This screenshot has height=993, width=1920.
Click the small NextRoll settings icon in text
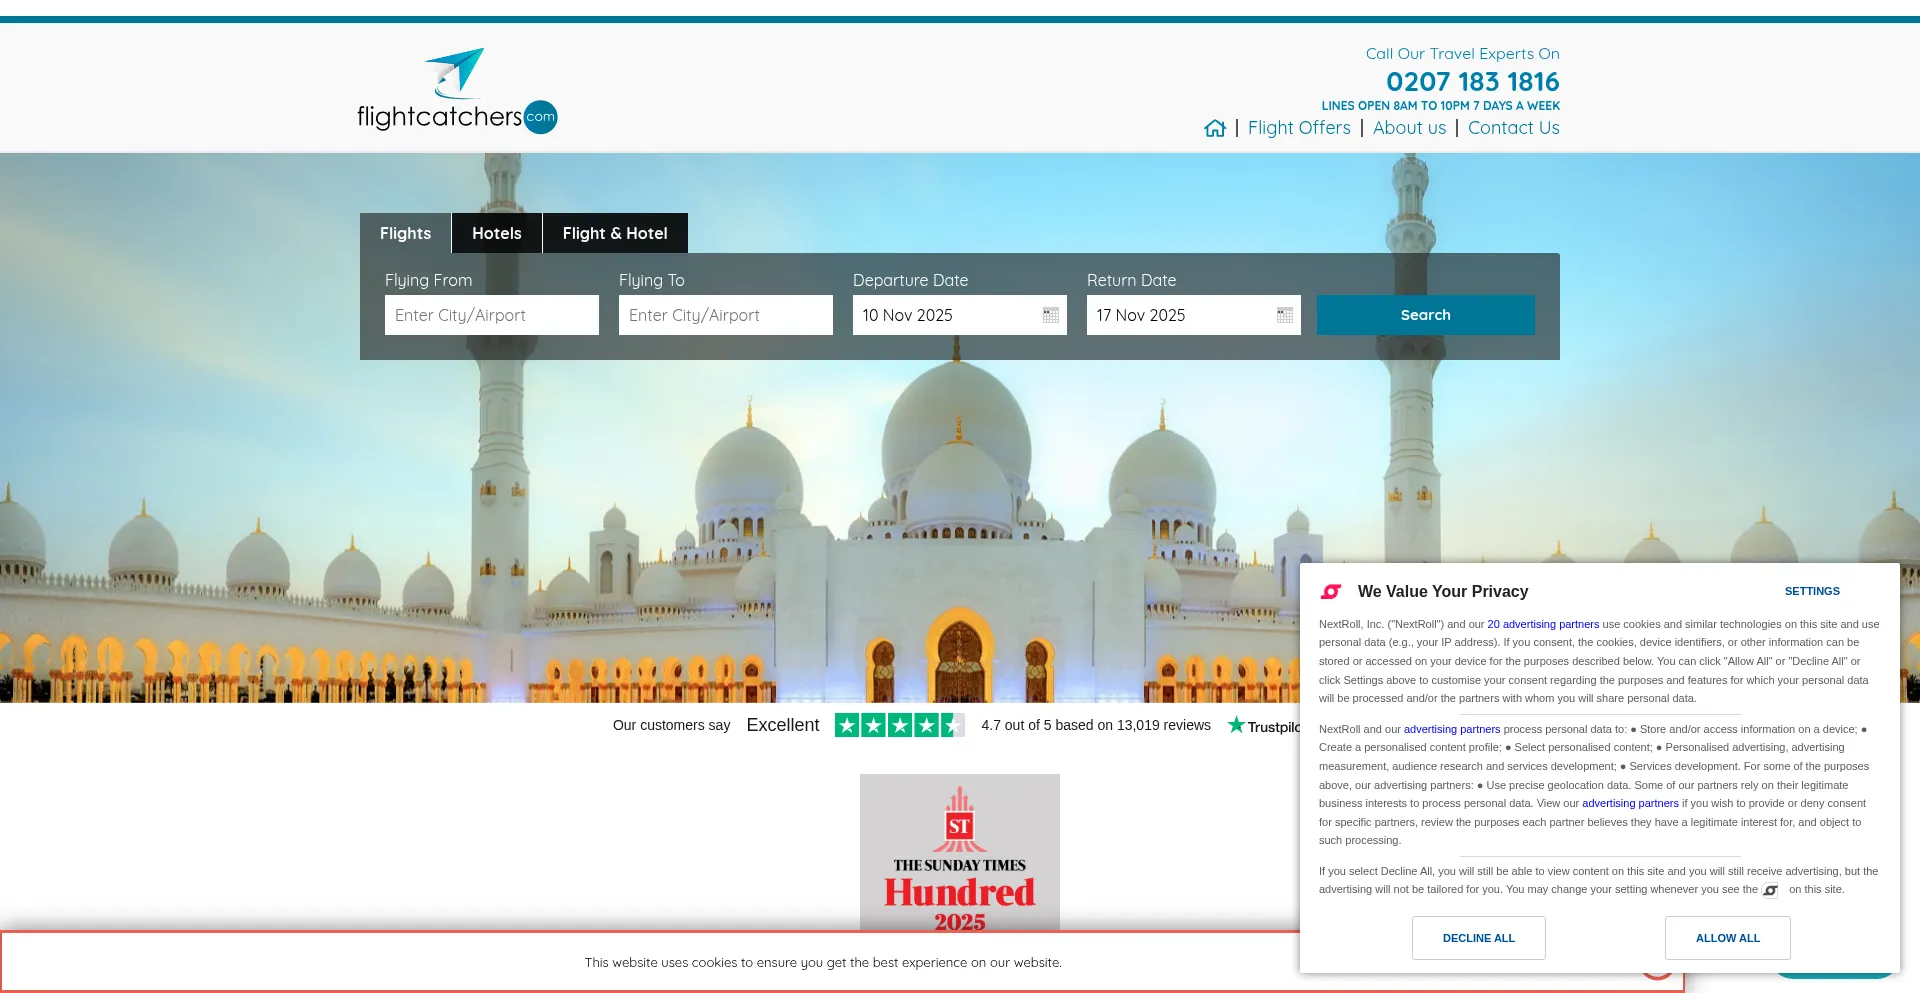[x=1771, y=890]
